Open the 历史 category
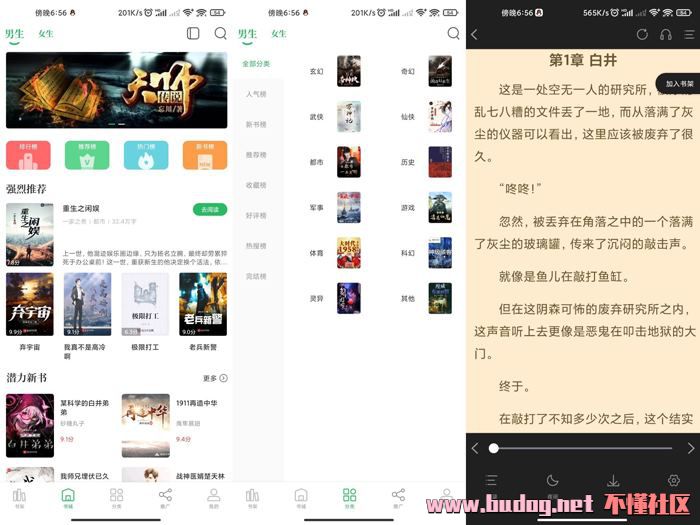 (426, 162)
